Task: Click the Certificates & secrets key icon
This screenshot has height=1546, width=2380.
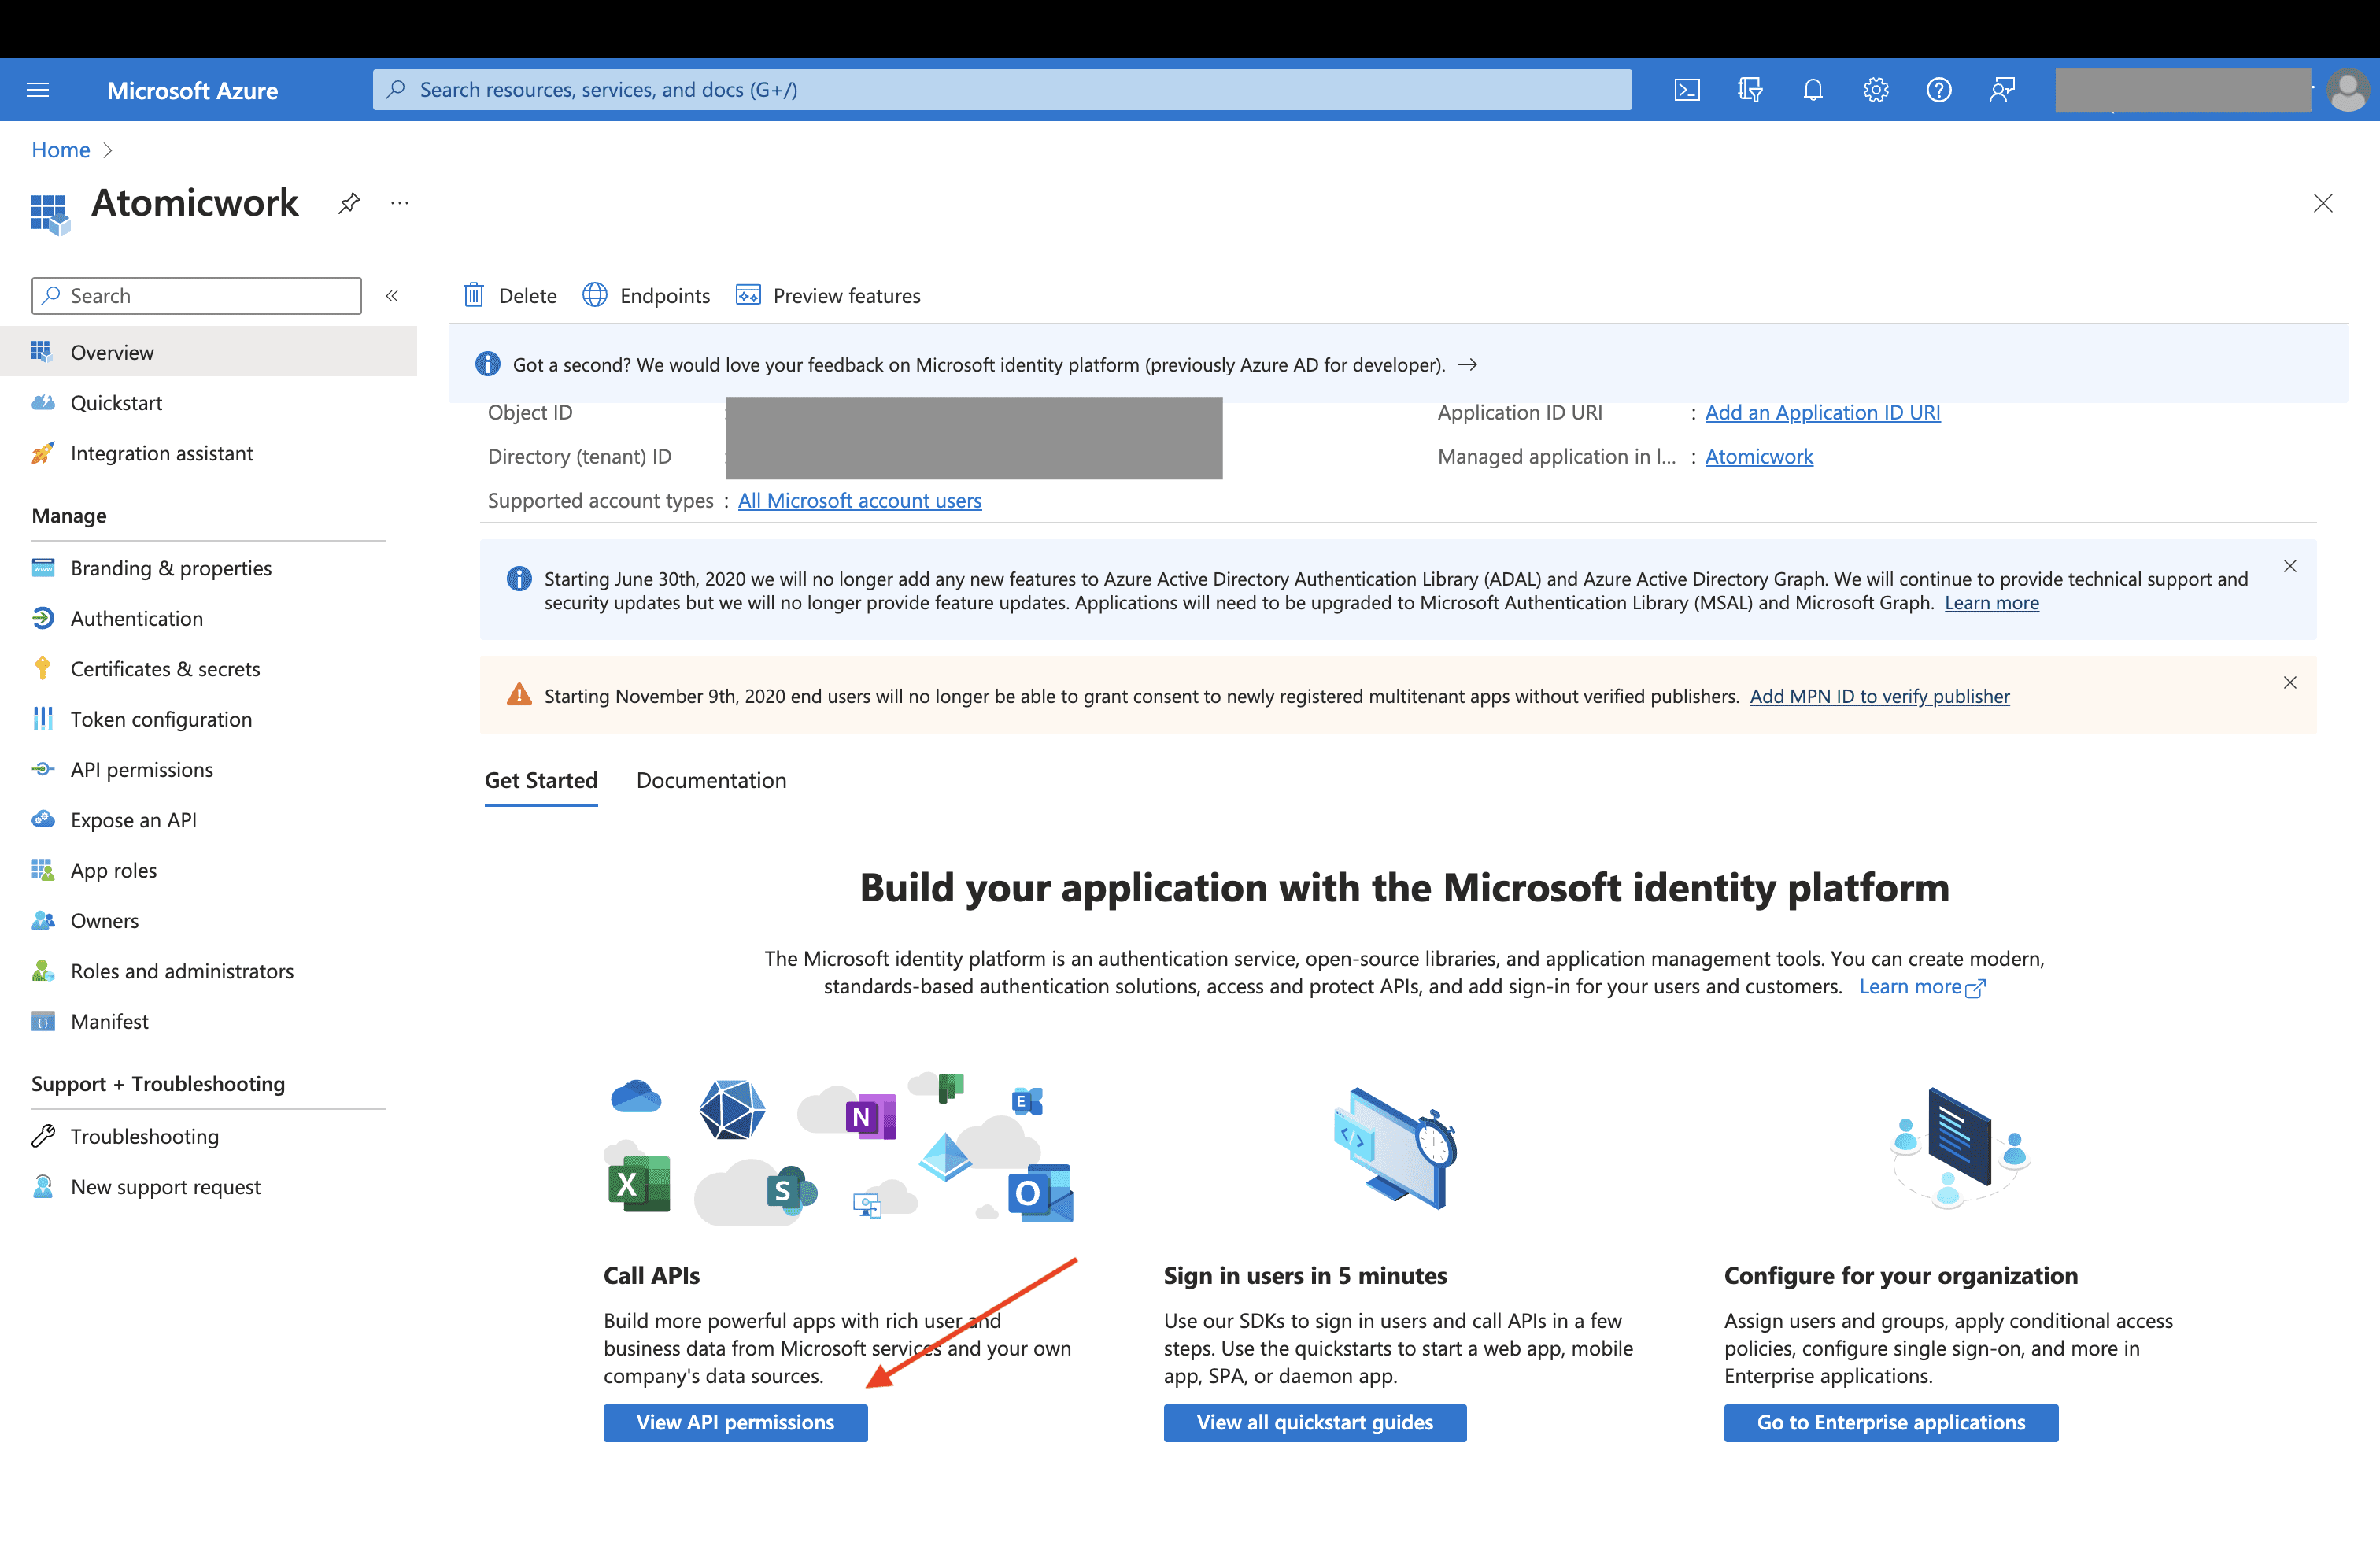Action: [x=43, y=668]
